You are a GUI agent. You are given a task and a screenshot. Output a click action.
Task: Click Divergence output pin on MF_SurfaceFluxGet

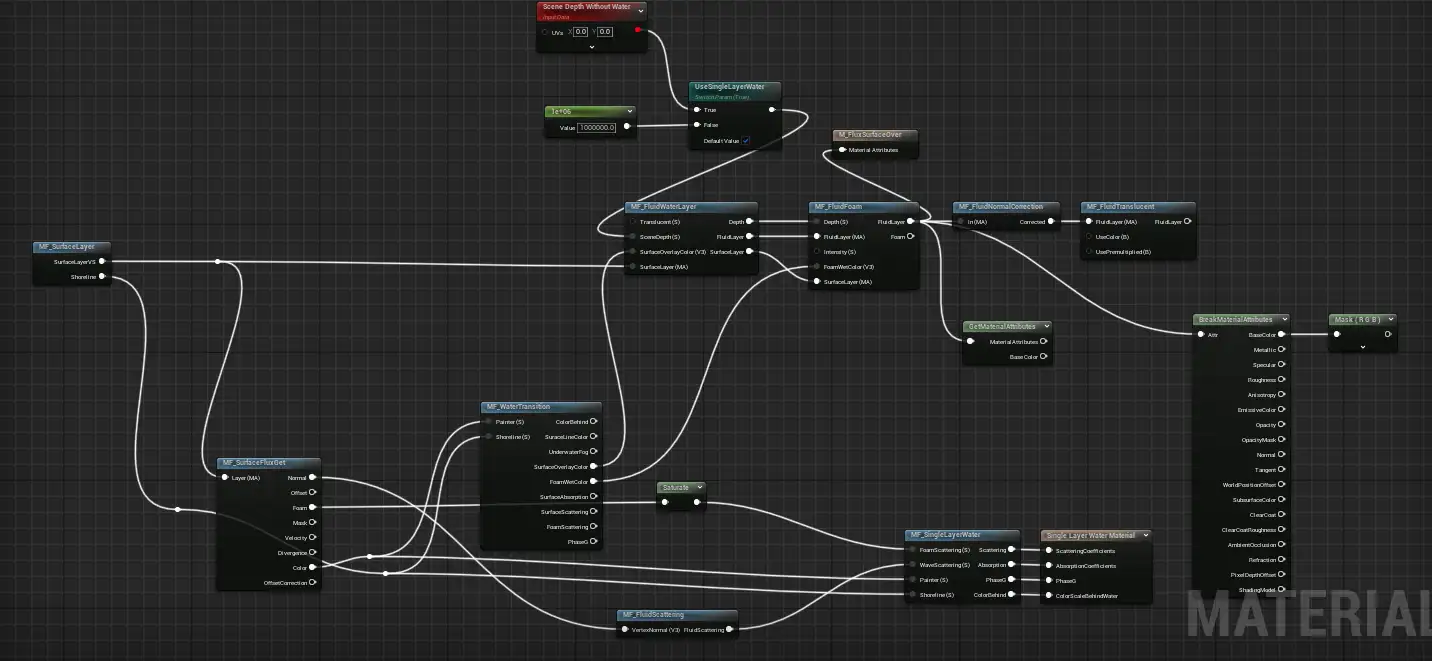pyautogui.click(x=312, y=553)
